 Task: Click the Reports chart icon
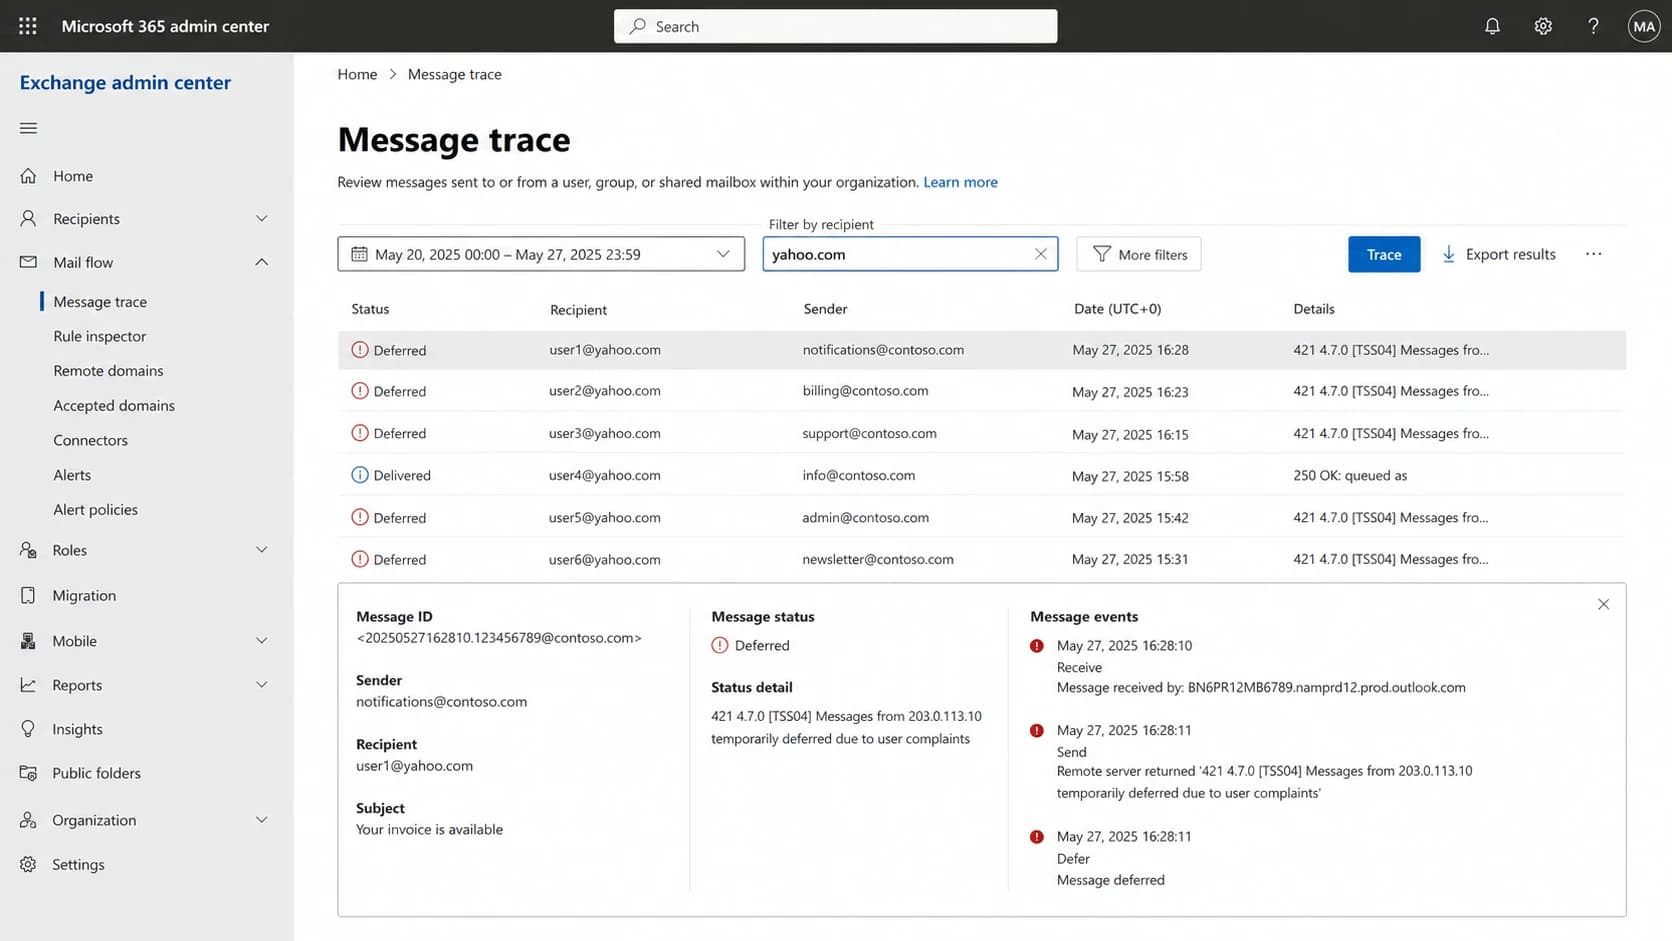tap(28, 685)
